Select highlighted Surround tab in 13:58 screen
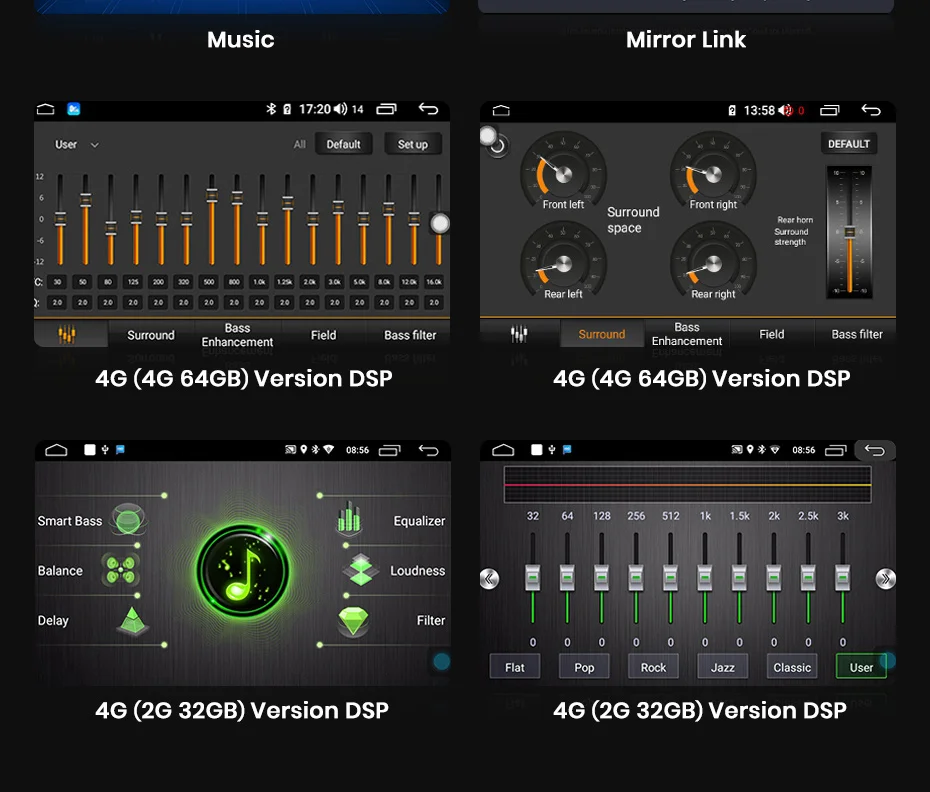 [601, 334]
